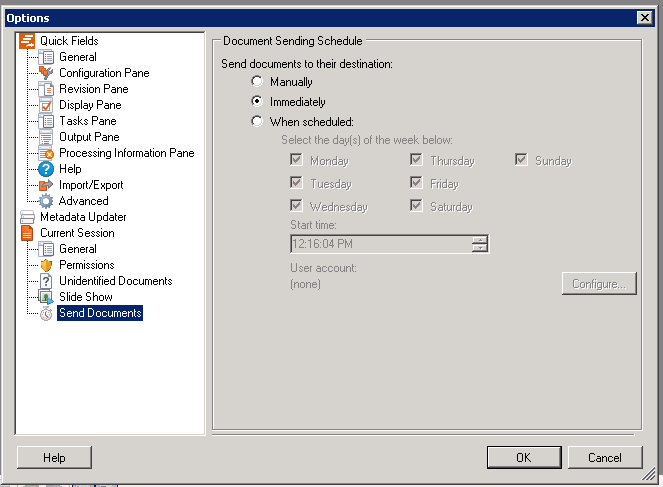Select the Revision Pane tree item

pyautogui.click(x=93, y=89)
